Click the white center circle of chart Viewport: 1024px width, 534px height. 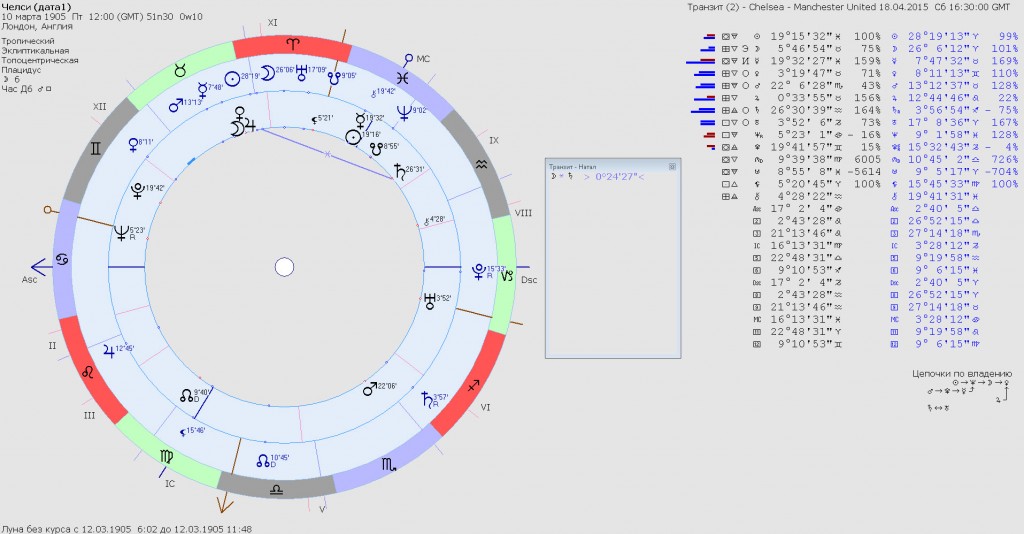tap(285, 267)
